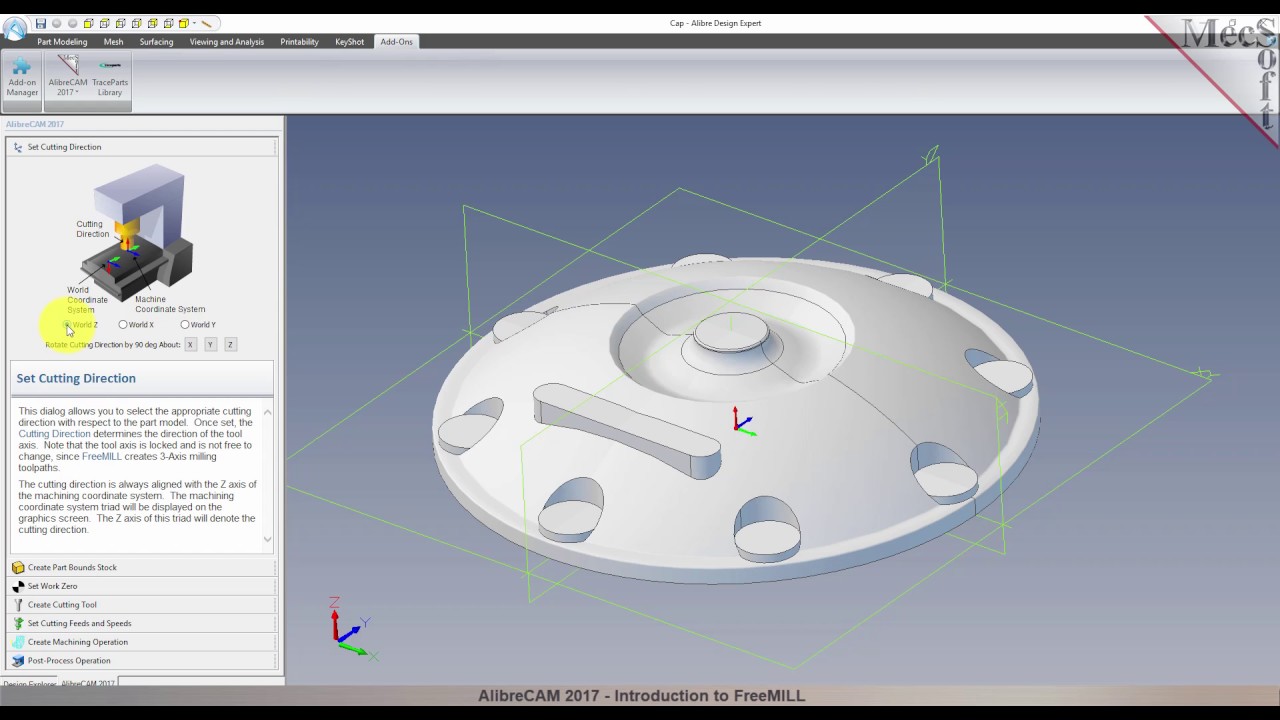Switch to the KeyShot tab
The height and width of the screenshot is (720, 1280).
tap(349, 42)
